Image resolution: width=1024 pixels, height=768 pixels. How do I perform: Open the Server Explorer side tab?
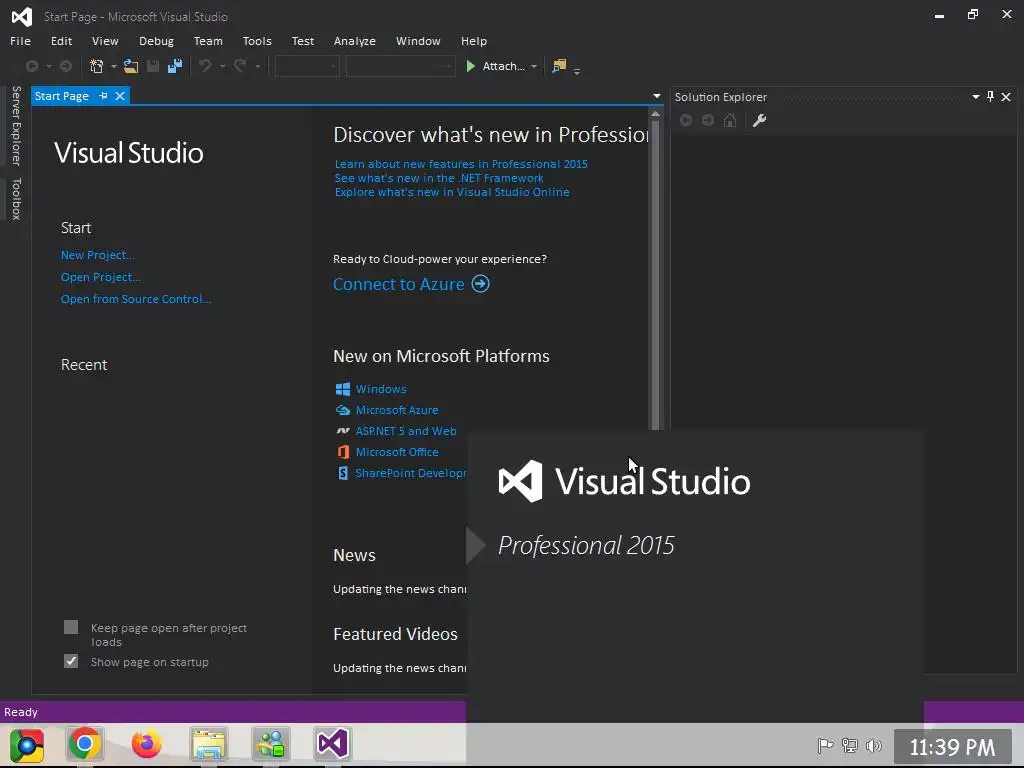coord(16,125)
